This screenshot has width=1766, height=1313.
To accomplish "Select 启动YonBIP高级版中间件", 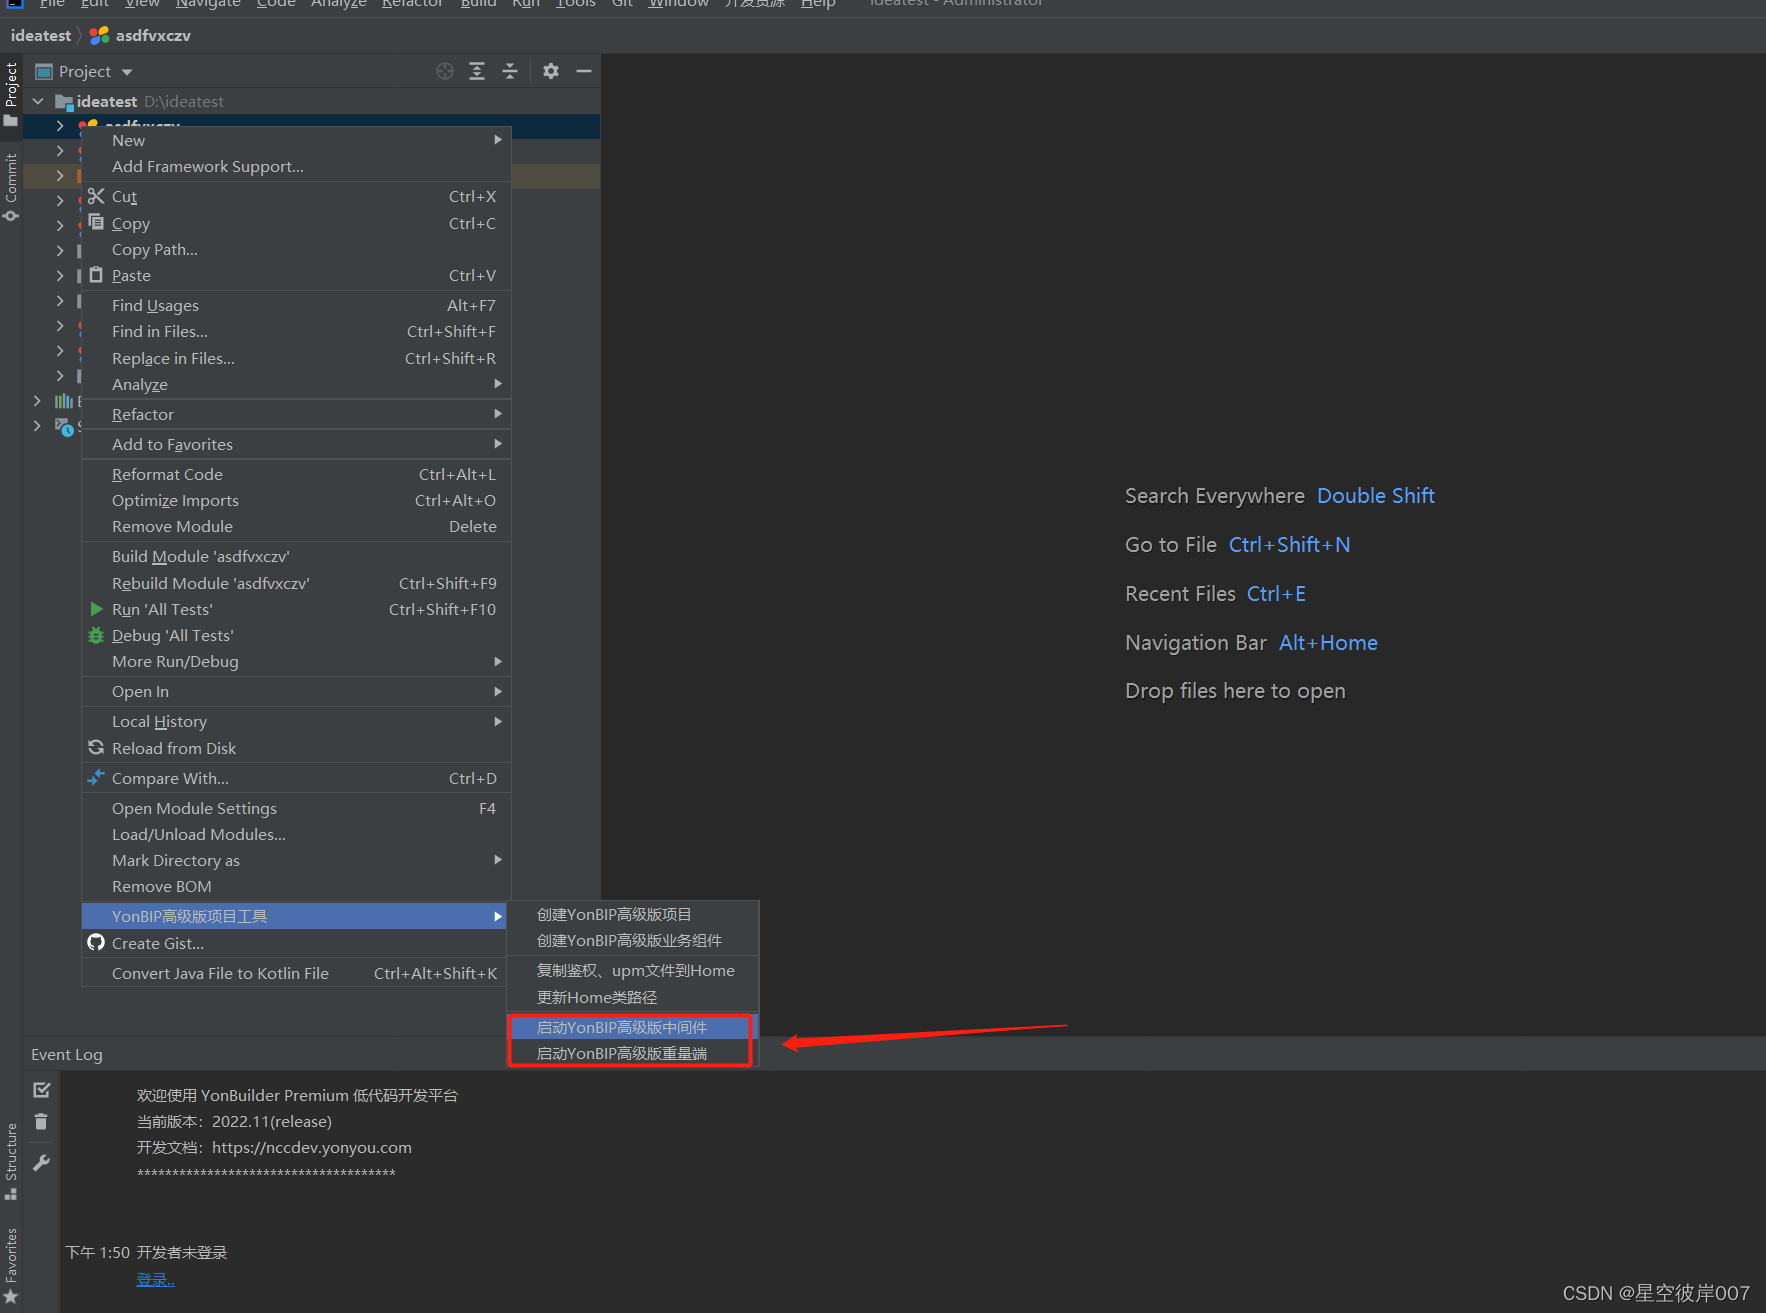I will [x=633, y=1028].
